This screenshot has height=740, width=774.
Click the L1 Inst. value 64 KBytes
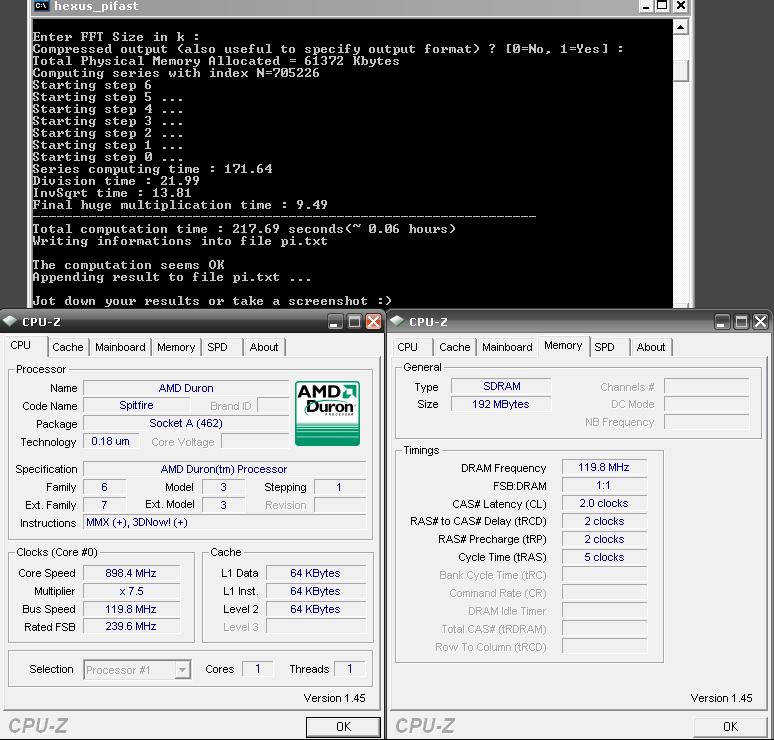tap(316, 591)
